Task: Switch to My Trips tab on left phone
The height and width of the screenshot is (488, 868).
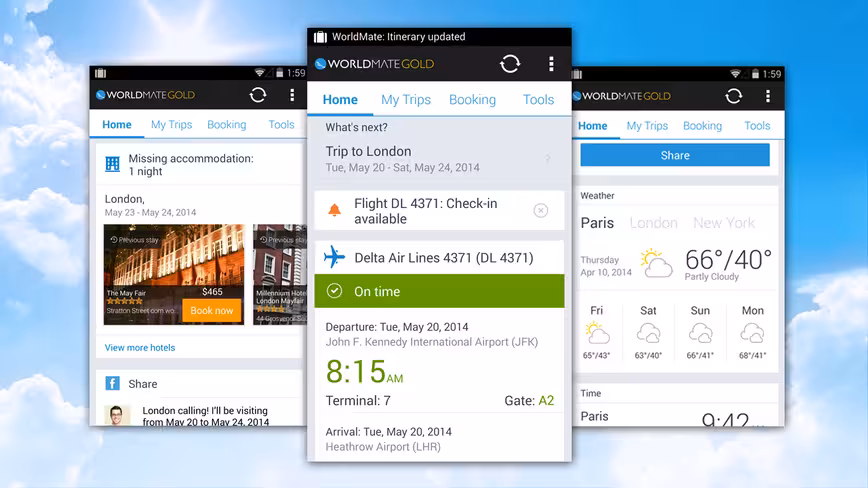Action: pos(172,124)
